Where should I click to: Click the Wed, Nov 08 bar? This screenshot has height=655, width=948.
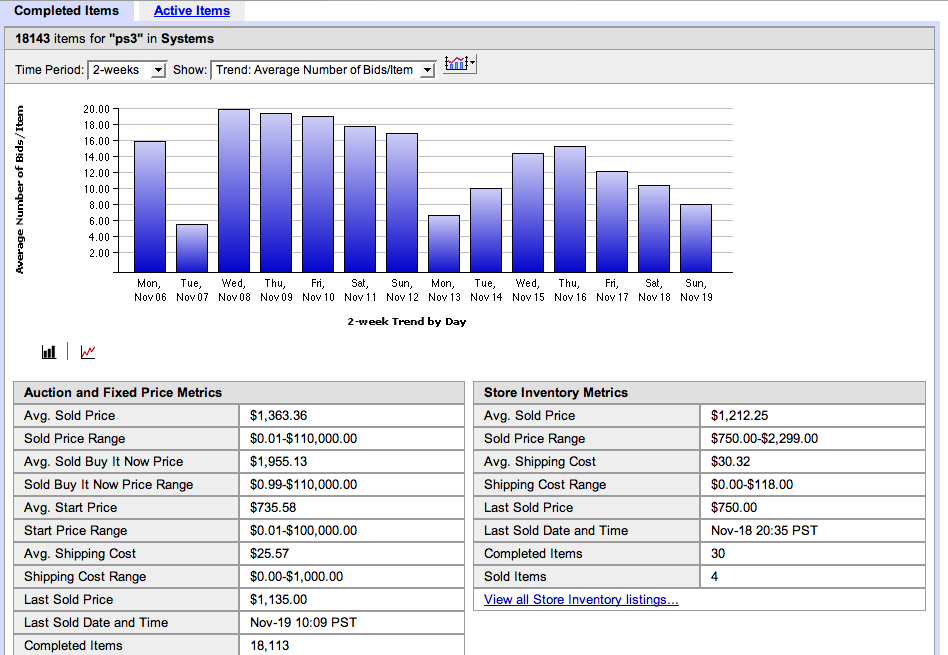pyautogui.click(x=234, y=191)
